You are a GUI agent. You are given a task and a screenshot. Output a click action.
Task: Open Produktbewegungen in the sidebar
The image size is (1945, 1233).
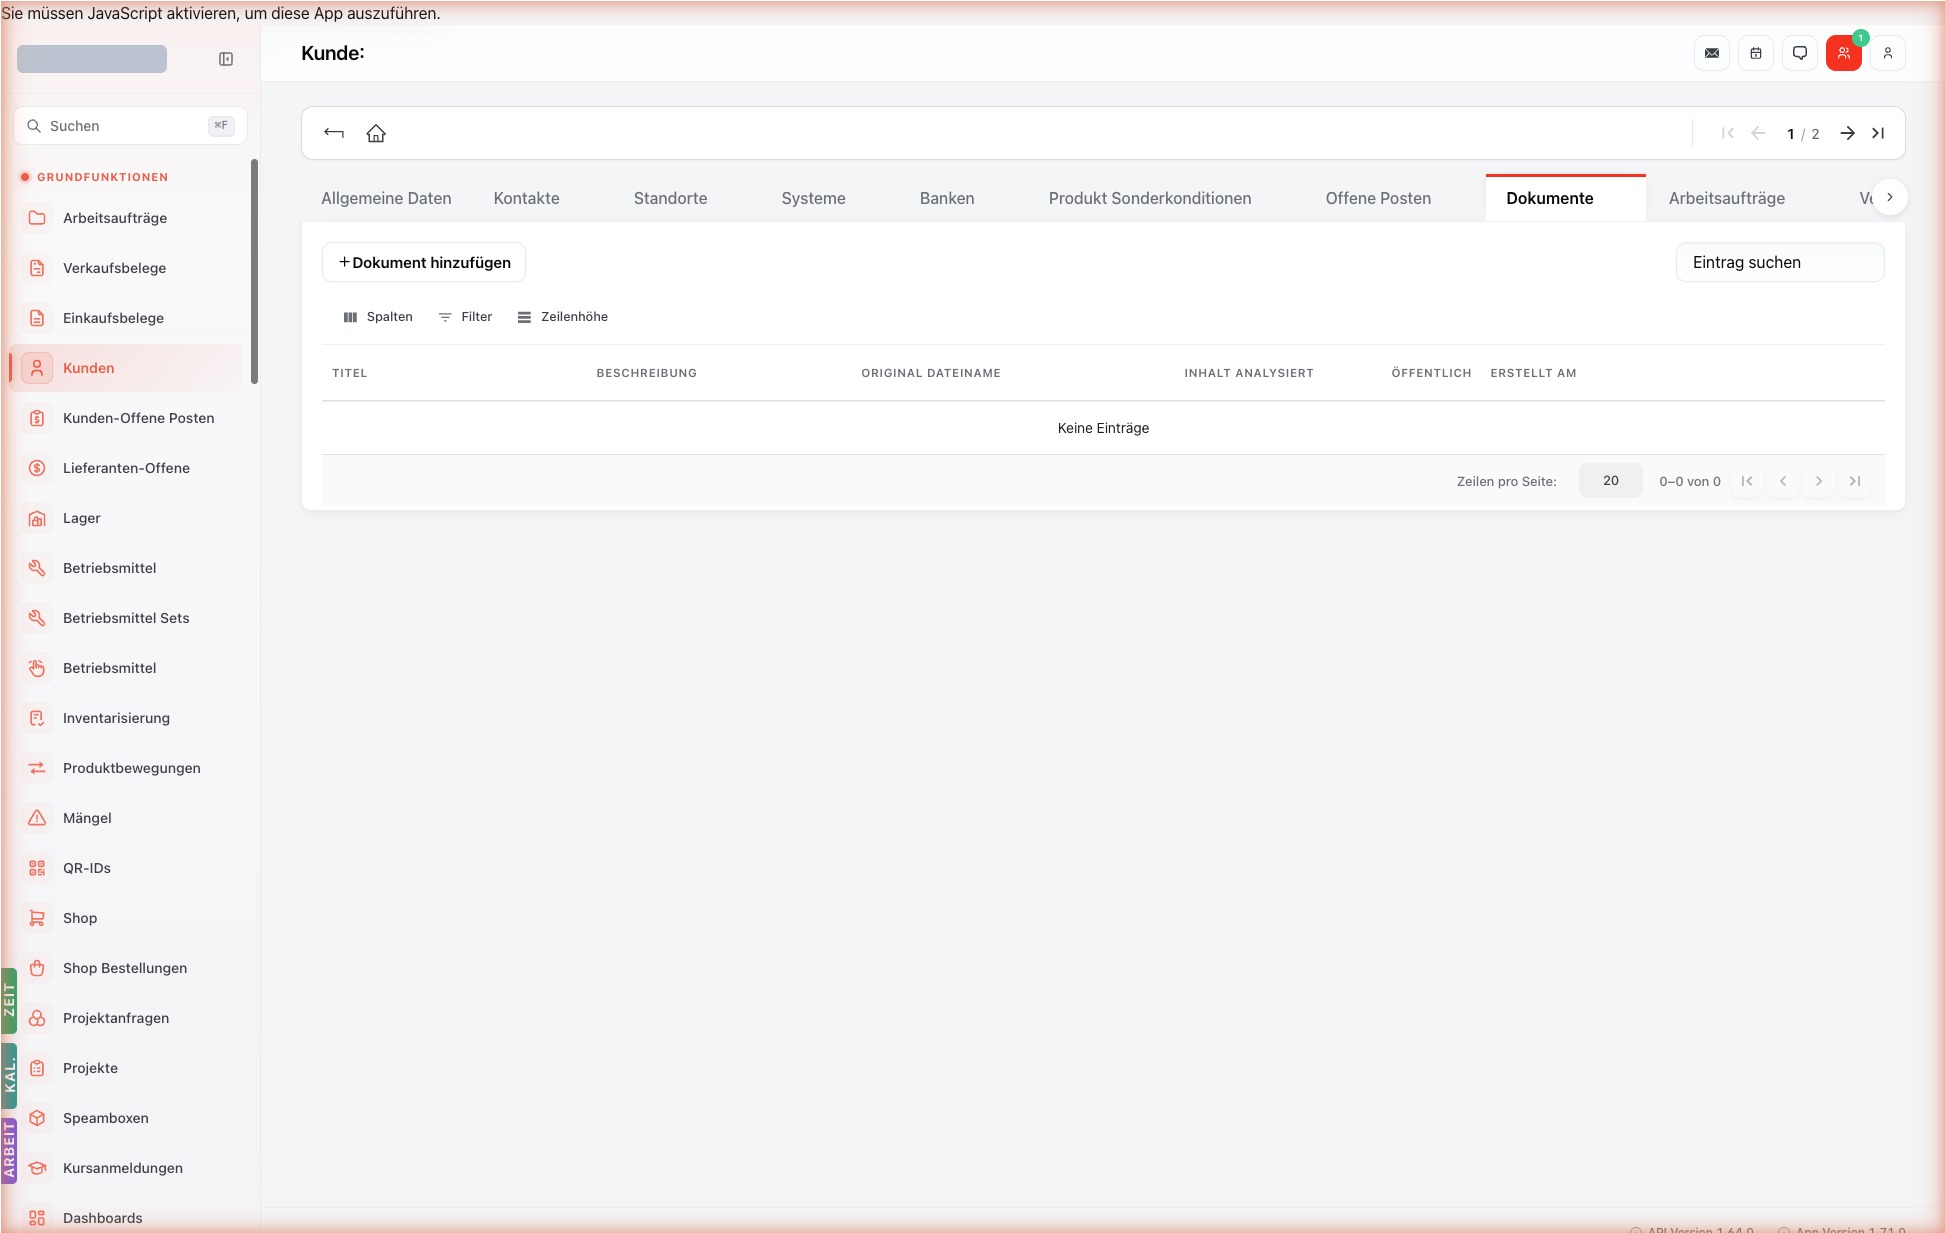[126, 768]
